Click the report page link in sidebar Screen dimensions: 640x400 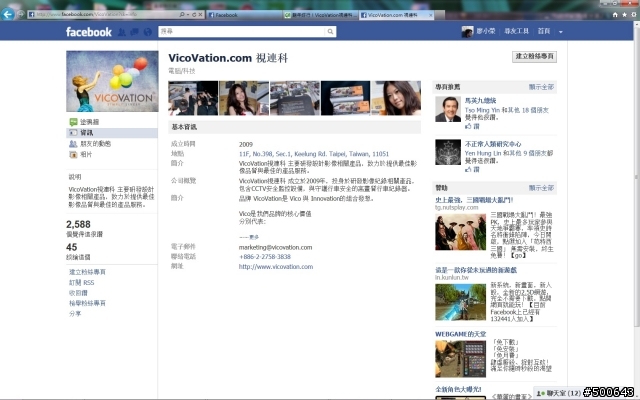pyautogui.click(x=87, y=303)
